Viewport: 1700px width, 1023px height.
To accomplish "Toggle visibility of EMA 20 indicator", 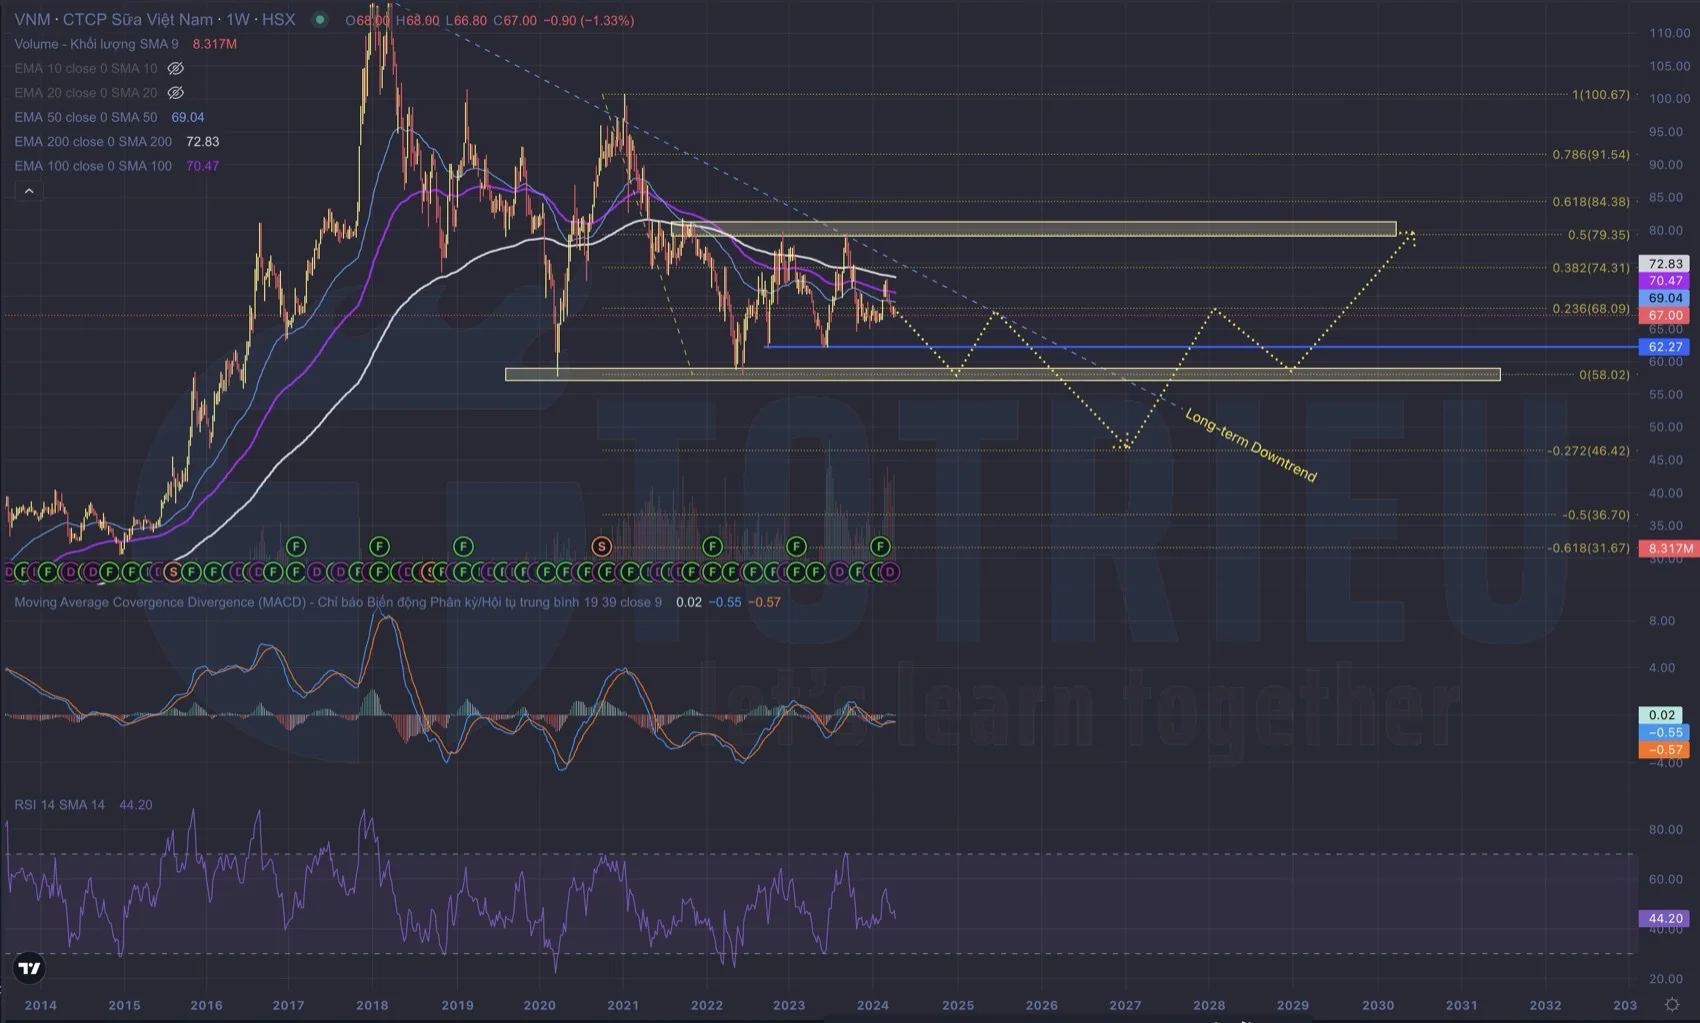I will pos(176,93).
